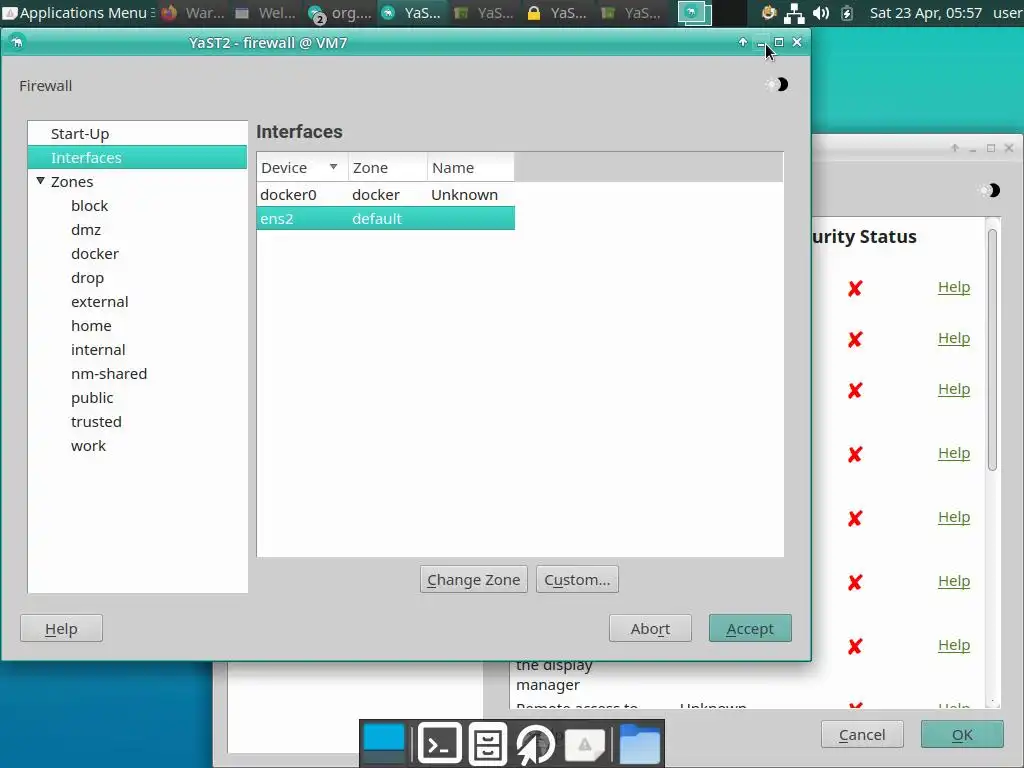Select the YaST taskbar entry with the lock icon

[558, 12]
